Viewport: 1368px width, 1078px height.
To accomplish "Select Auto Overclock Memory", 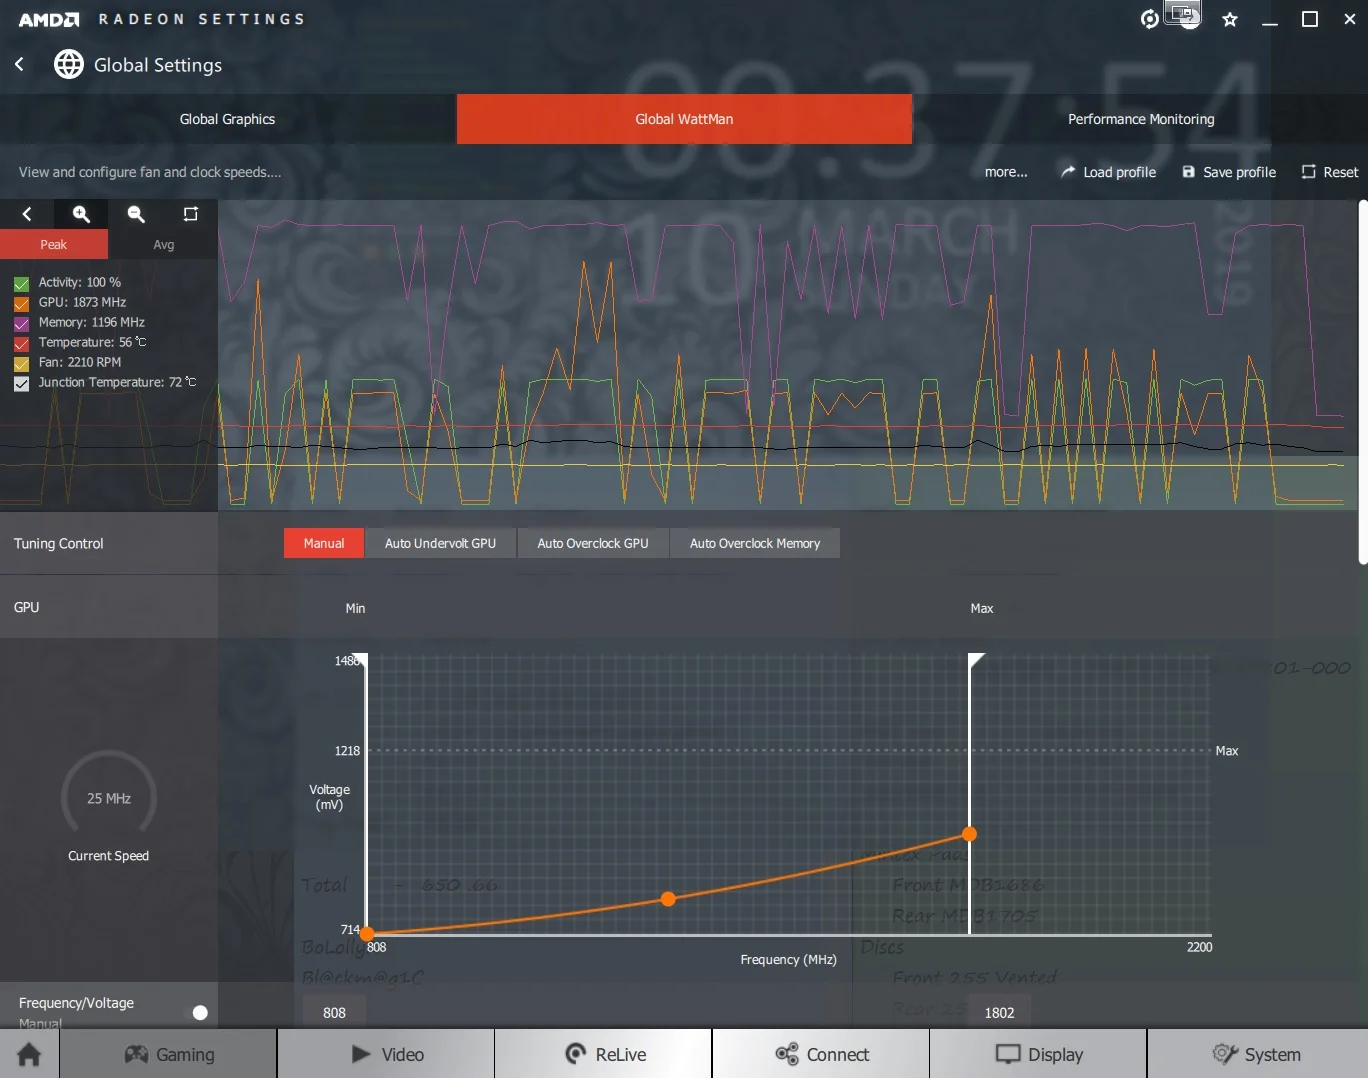I will pyautogui.click(x=755, y=543).
